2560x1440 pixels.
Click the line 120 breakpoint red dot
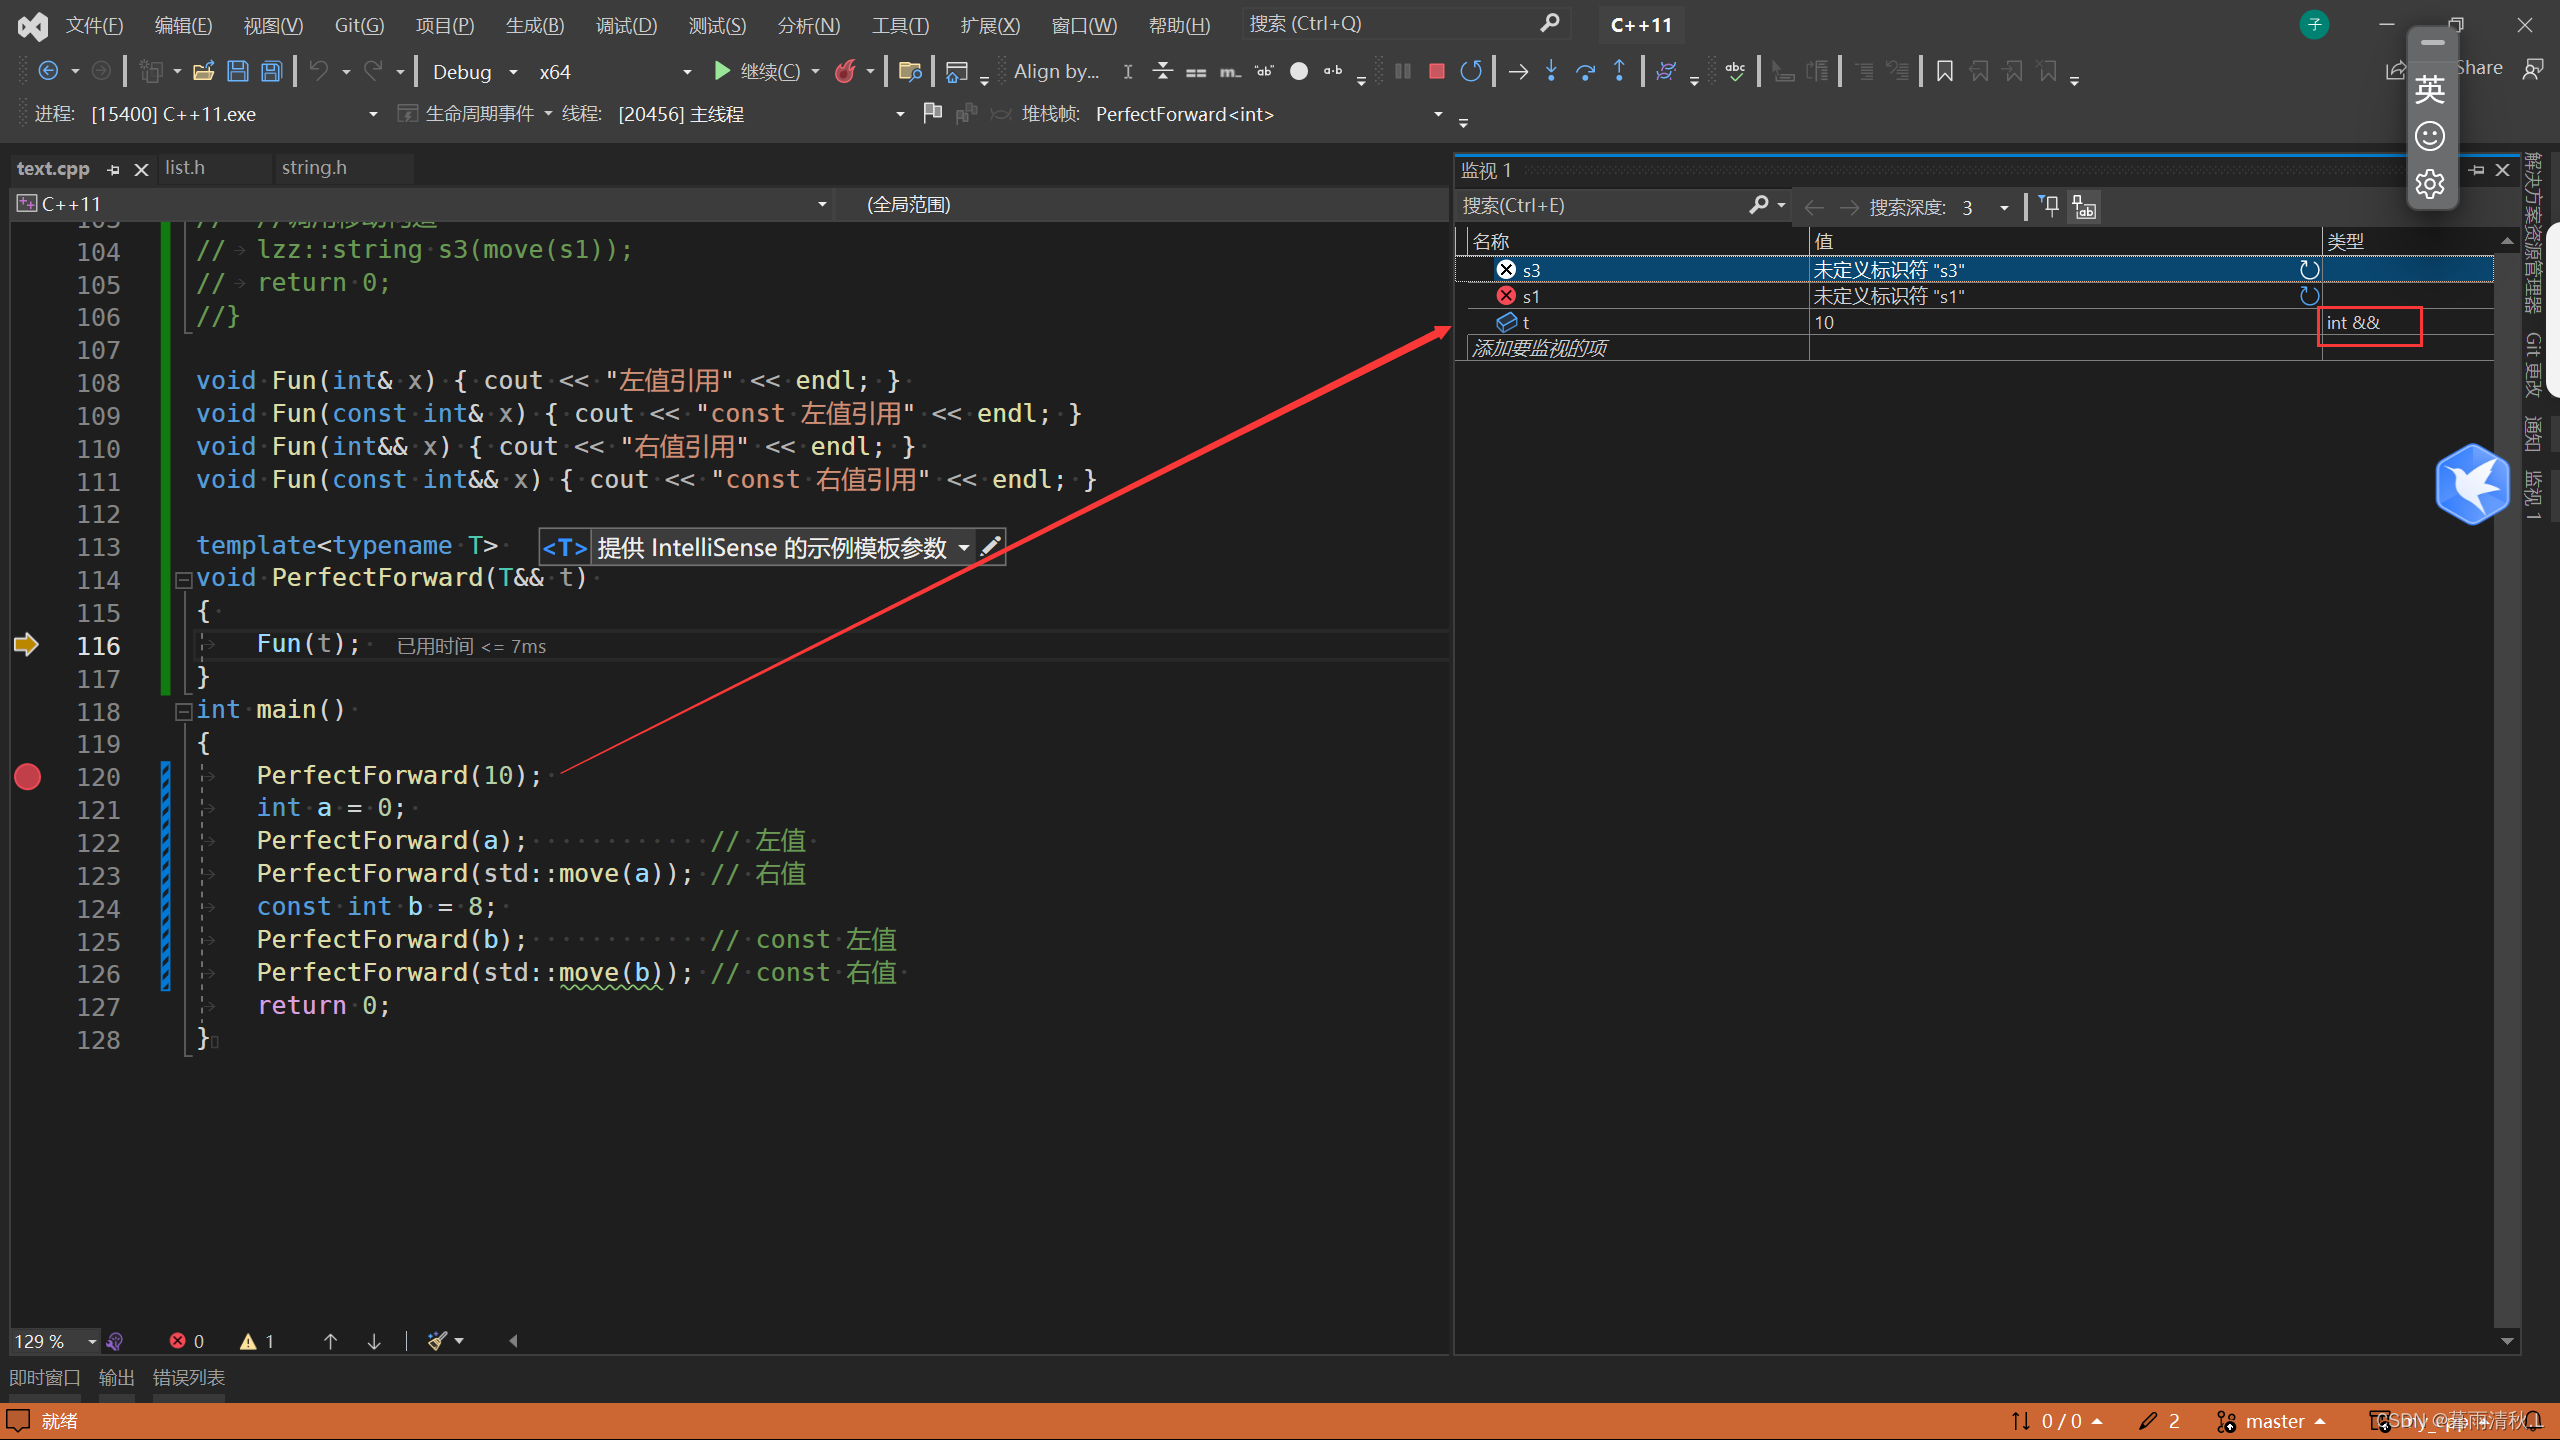(28, 777)
